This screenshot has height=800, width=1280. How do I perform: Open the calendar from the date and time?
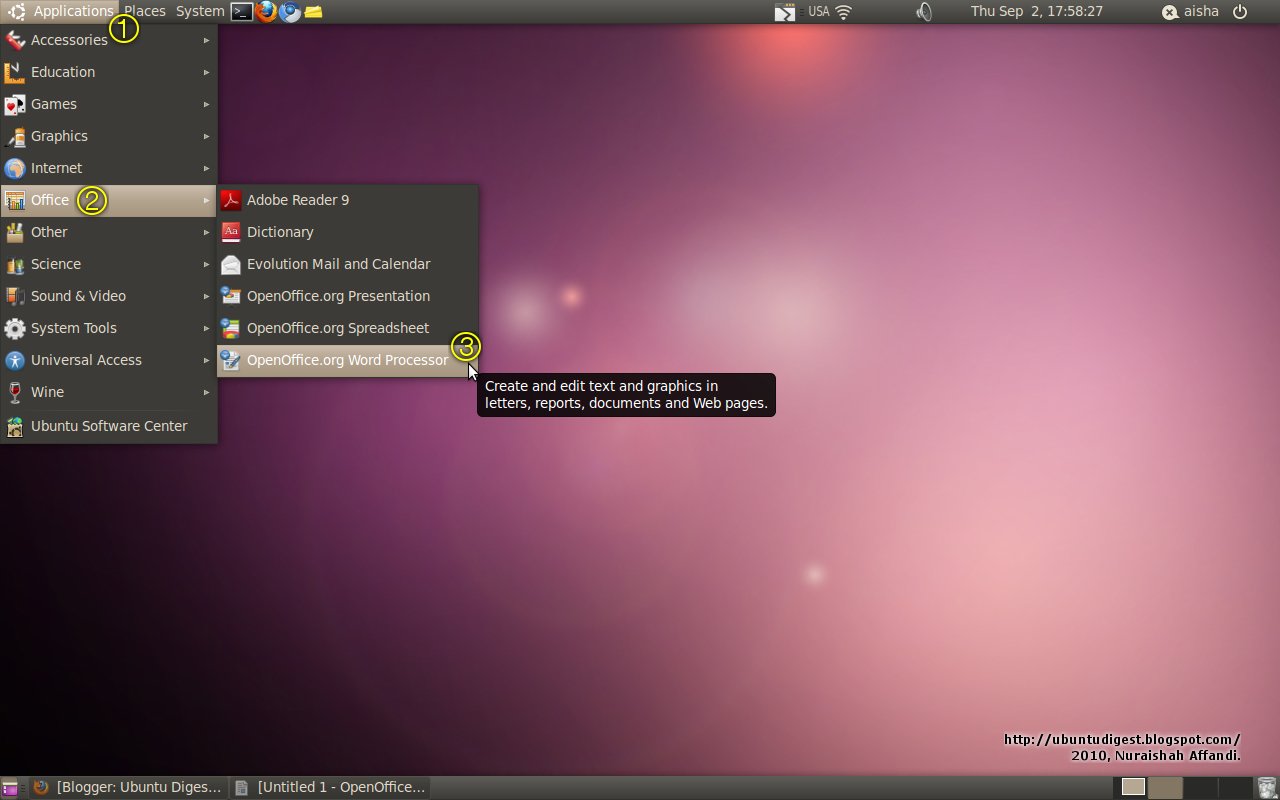point(1037,12)
